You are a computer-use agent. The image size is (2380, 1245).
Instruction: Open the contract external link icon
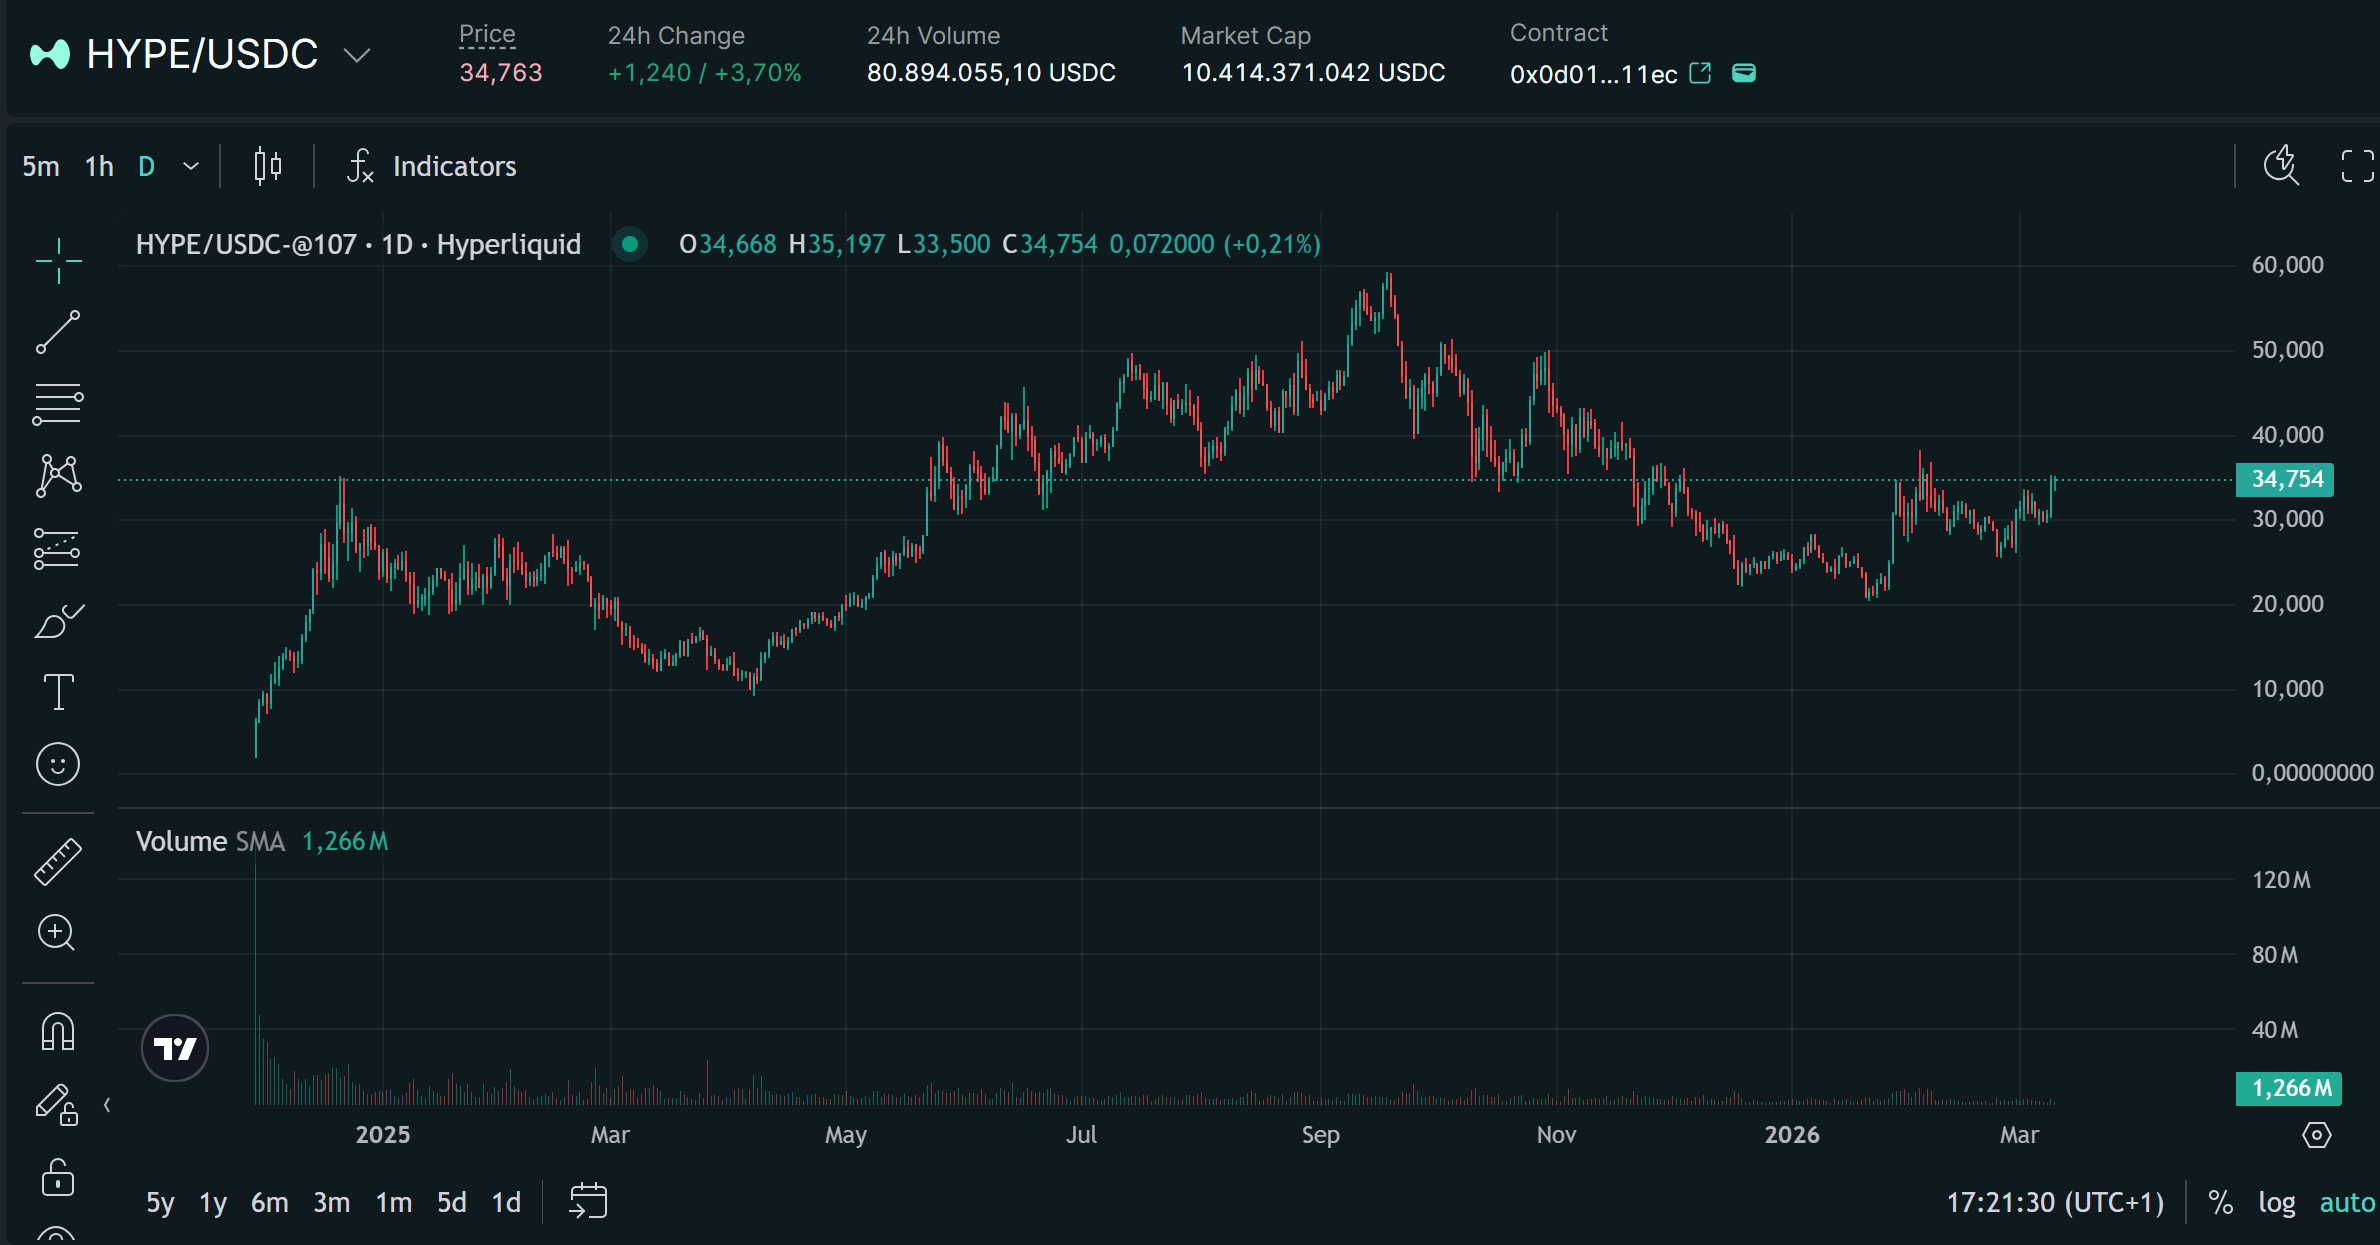(x=1700, y=73)
